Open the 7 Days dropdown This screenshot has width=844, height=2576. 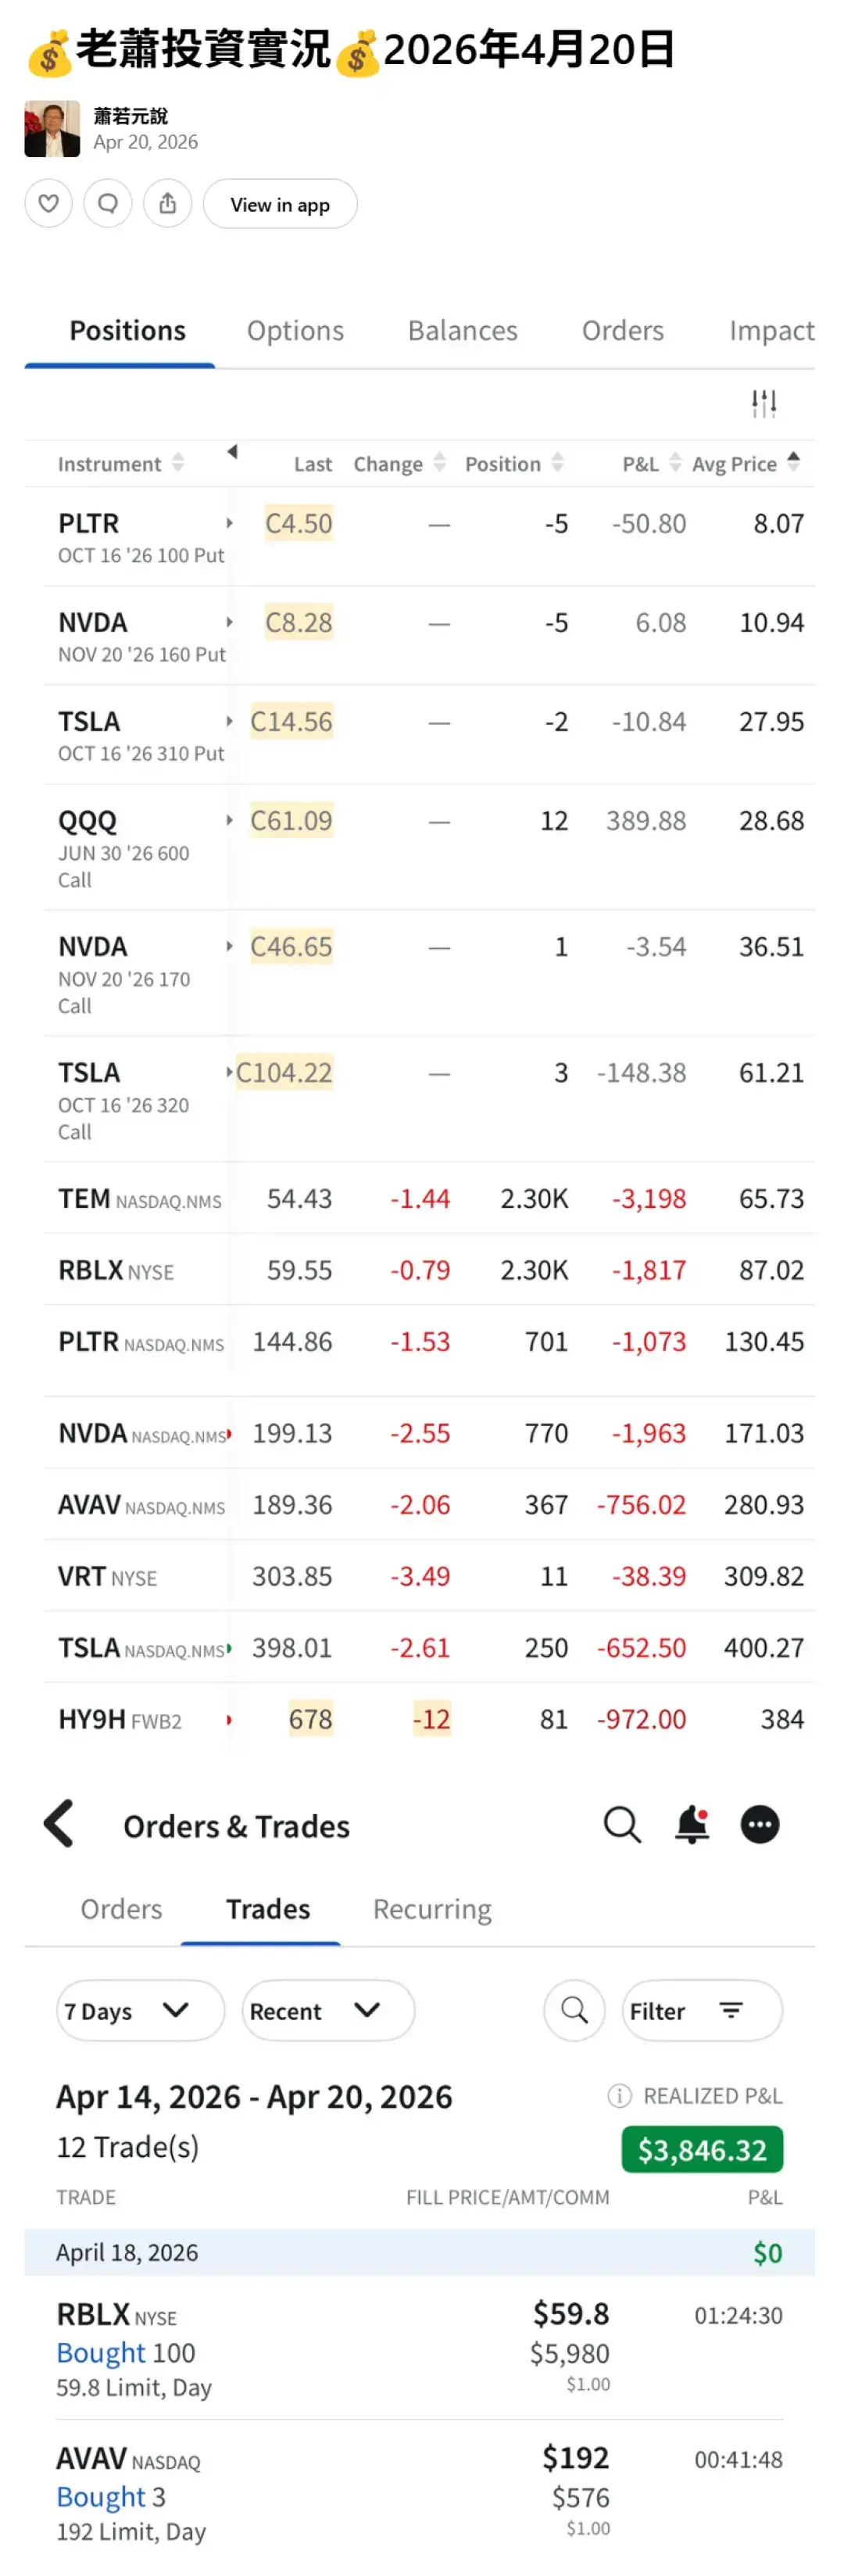(140, 2010)
